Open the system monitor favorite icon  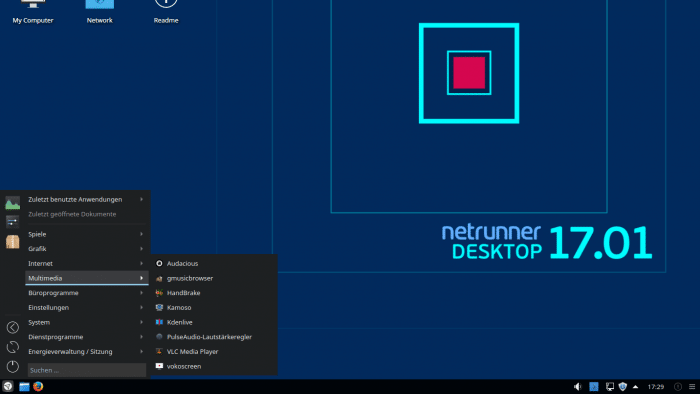(x=12, y=203)
